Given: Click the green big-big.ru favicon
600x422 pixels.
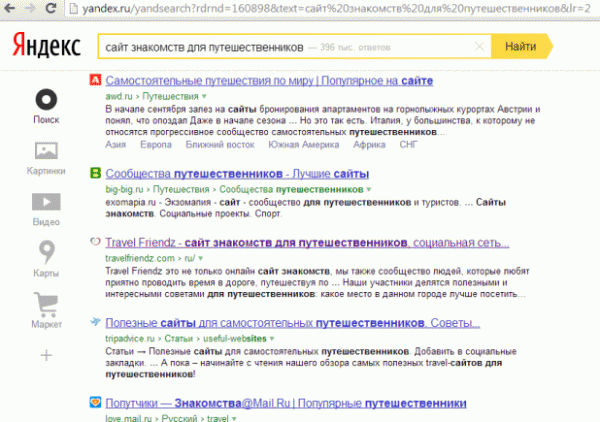Looking at the screenshot, I should pos(94,171).
